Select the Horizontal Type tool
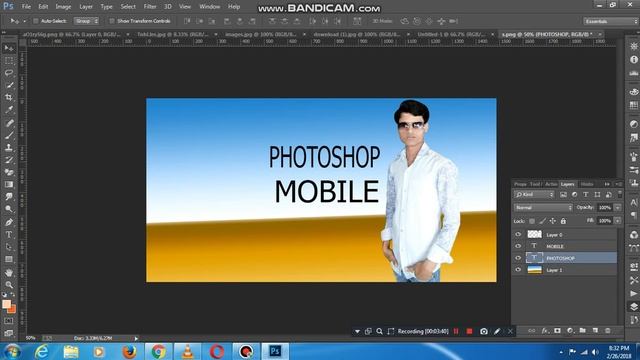Viewport: 640px width, 360px height. (x=9, y=235)
